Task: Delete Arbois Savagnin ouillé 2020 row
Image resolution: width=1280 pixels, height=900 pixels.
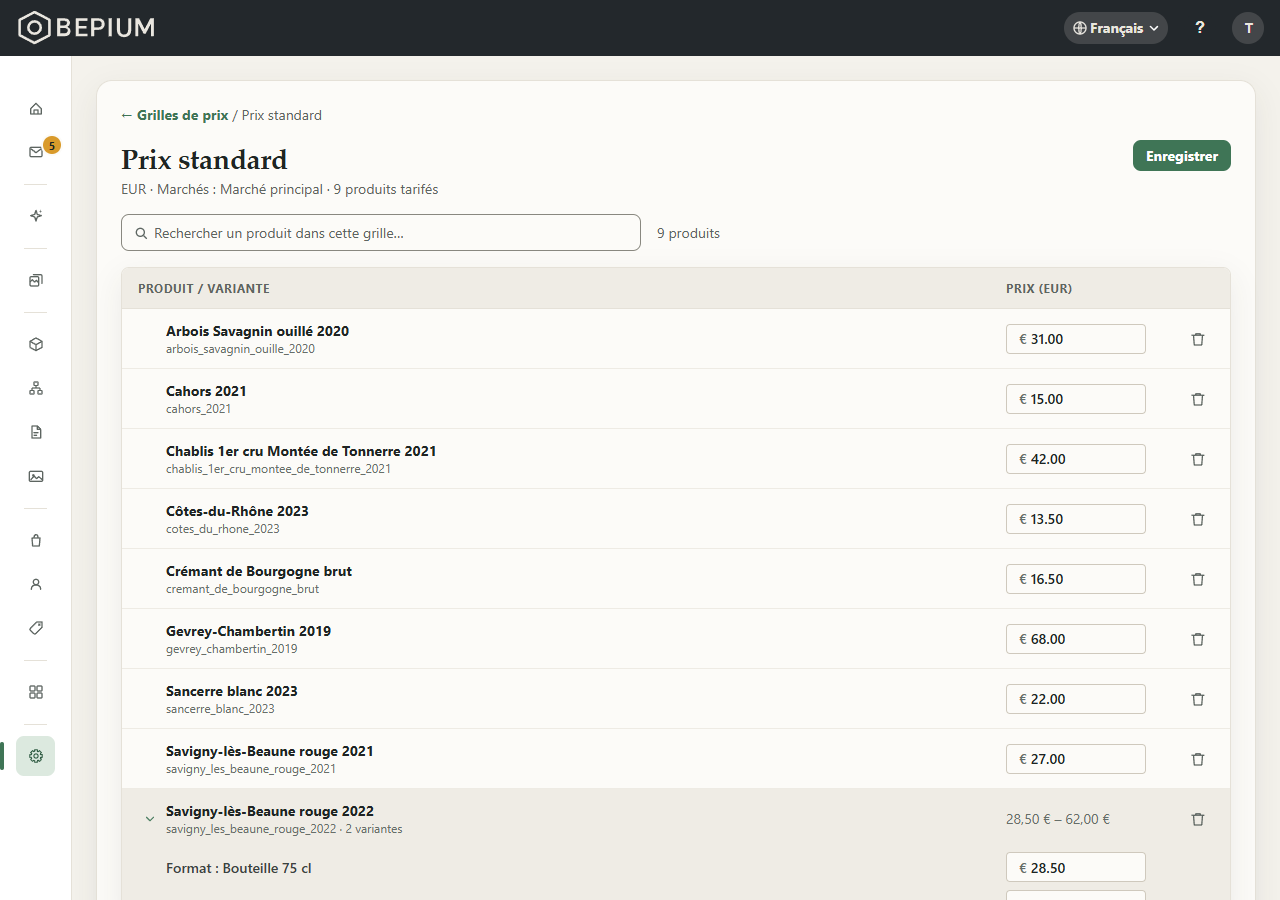Action: [x=1198, y=339]
